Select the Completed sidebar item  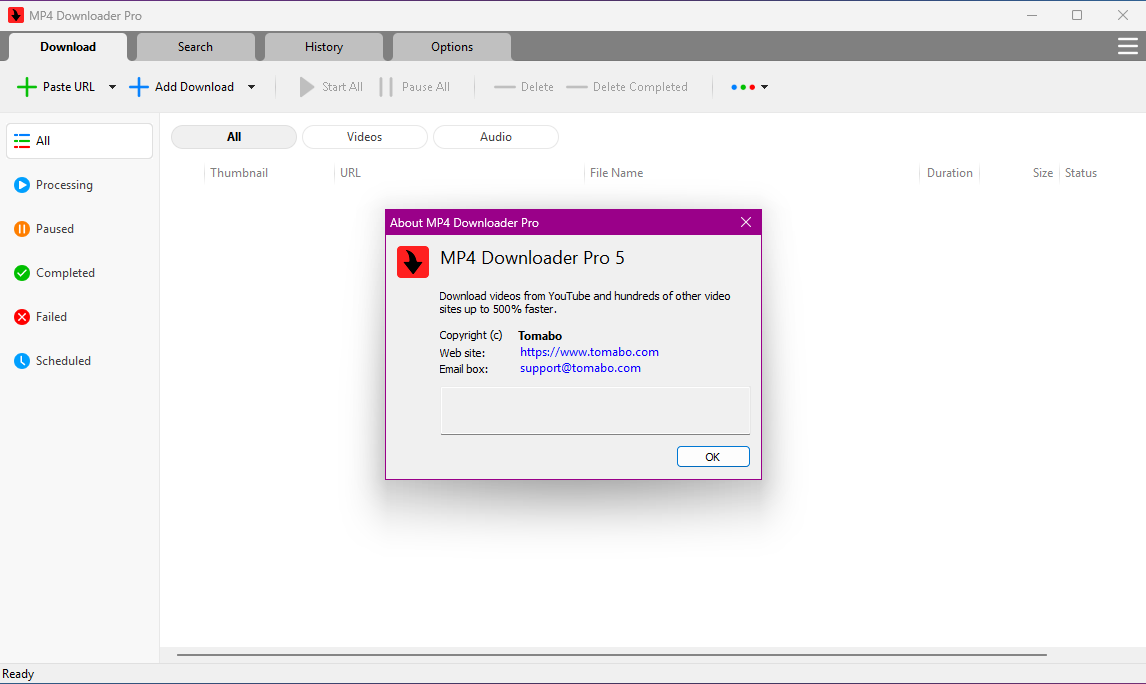point(79,273)
